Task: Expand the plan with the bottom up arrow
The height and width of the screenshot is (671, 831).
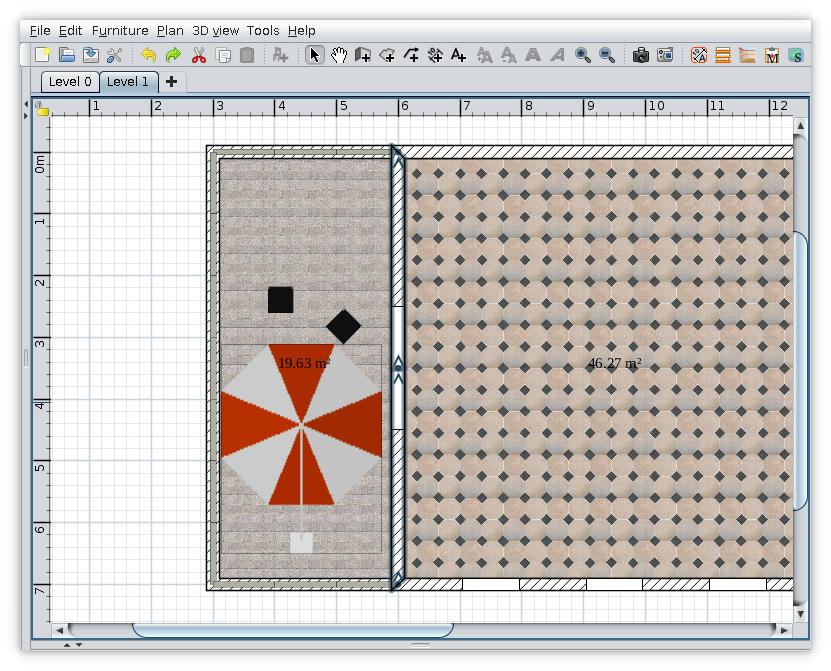Action: 67,645
